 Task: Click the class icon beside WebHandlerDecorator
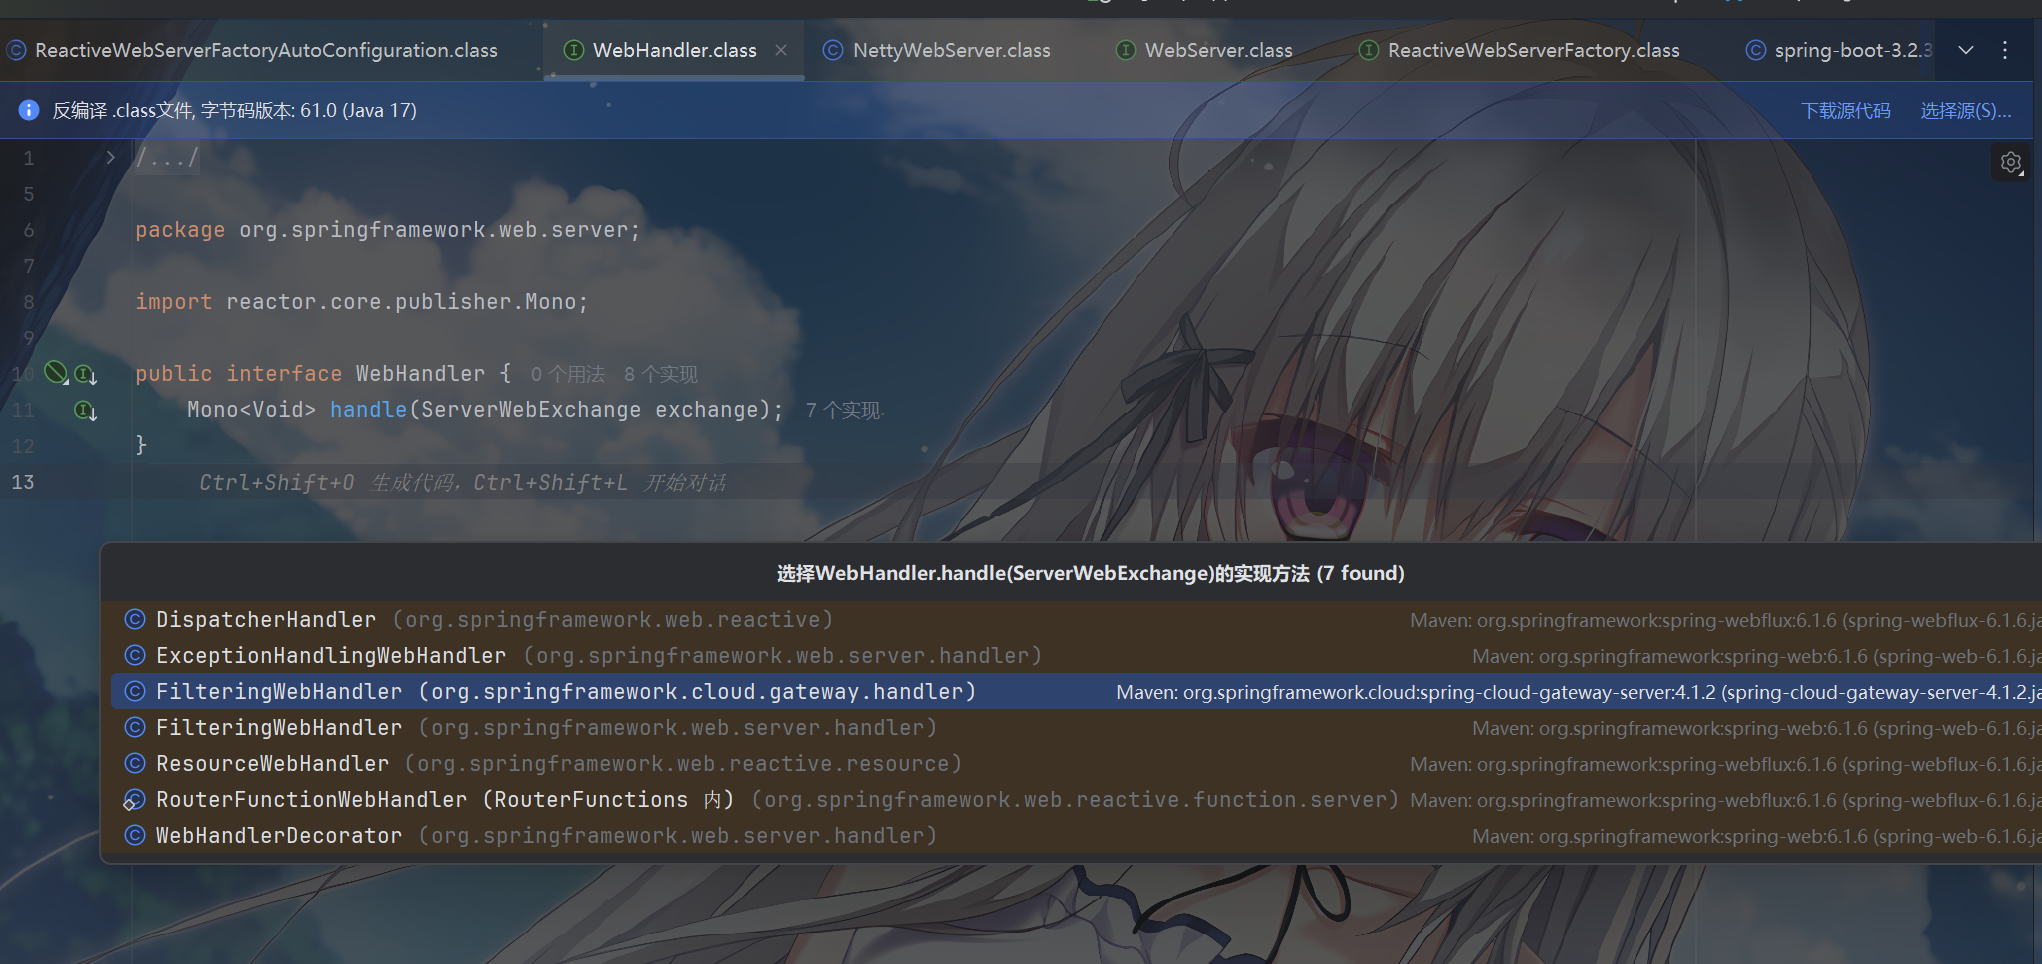(x=135, y=836)
